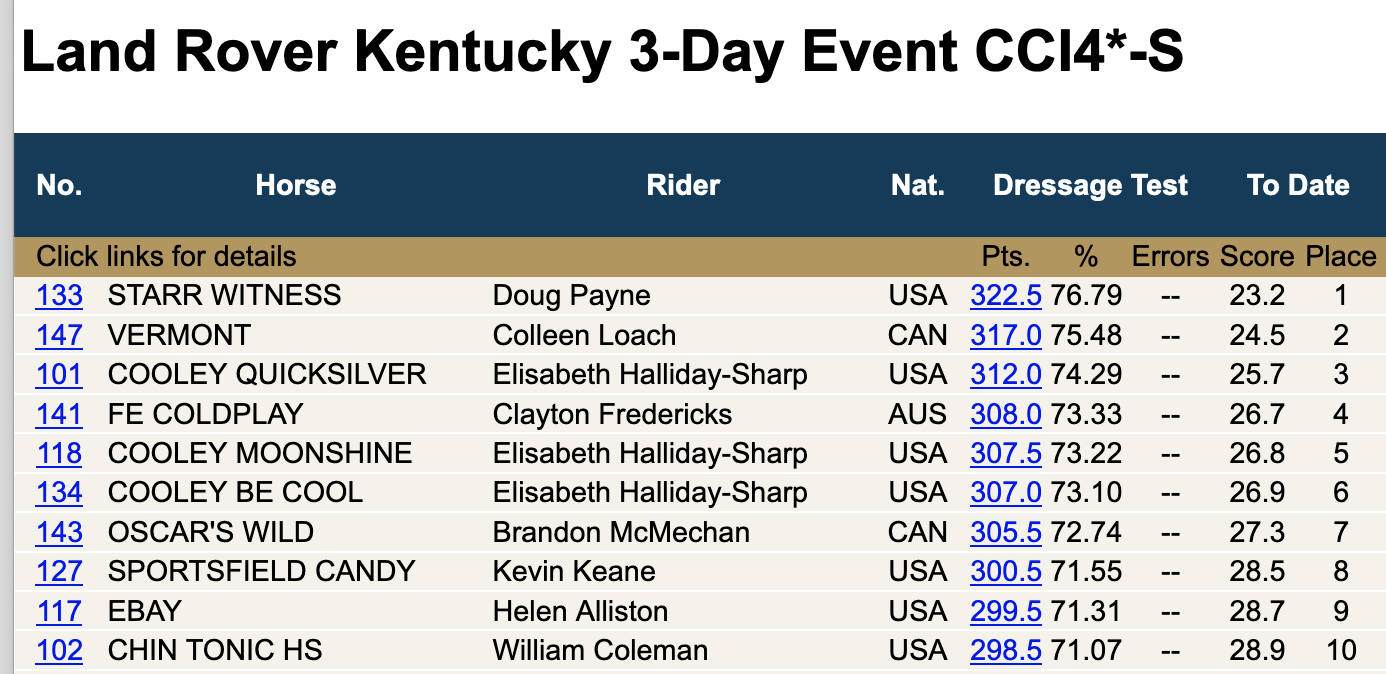The height and width of the screenshot is (674, 1386).
Task: Open entry number 118 link
Action: pyautogui.click(x=59, y=454)
